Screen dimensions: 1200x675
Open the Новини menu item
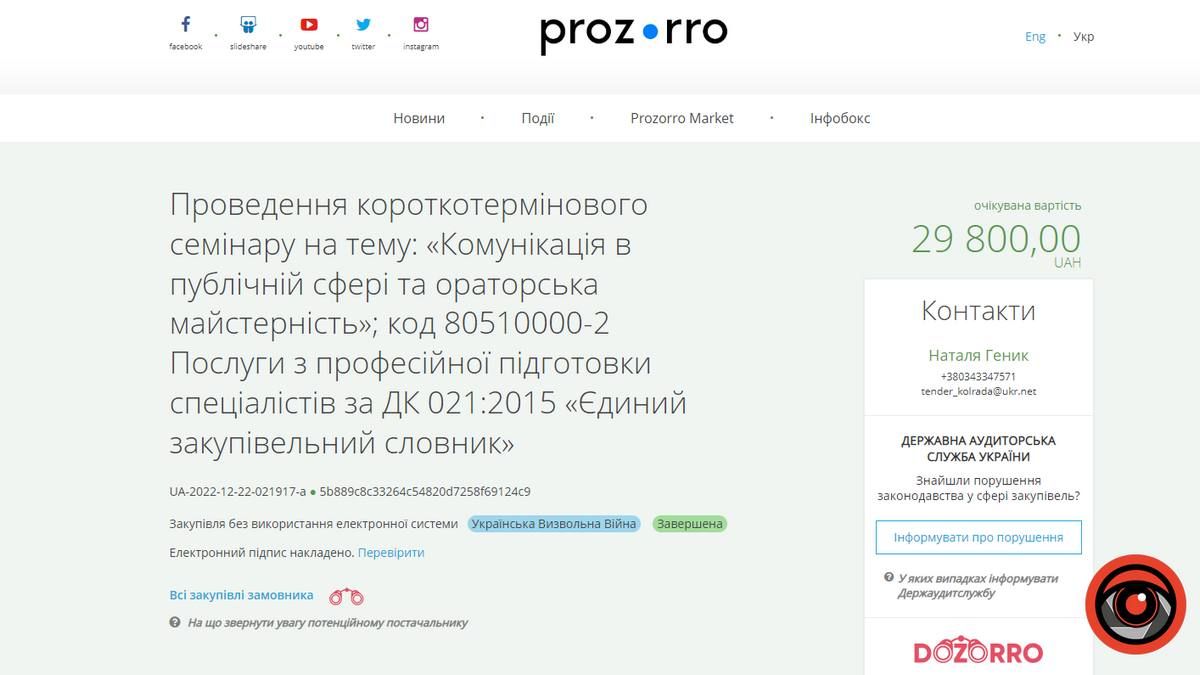point(417,117)
